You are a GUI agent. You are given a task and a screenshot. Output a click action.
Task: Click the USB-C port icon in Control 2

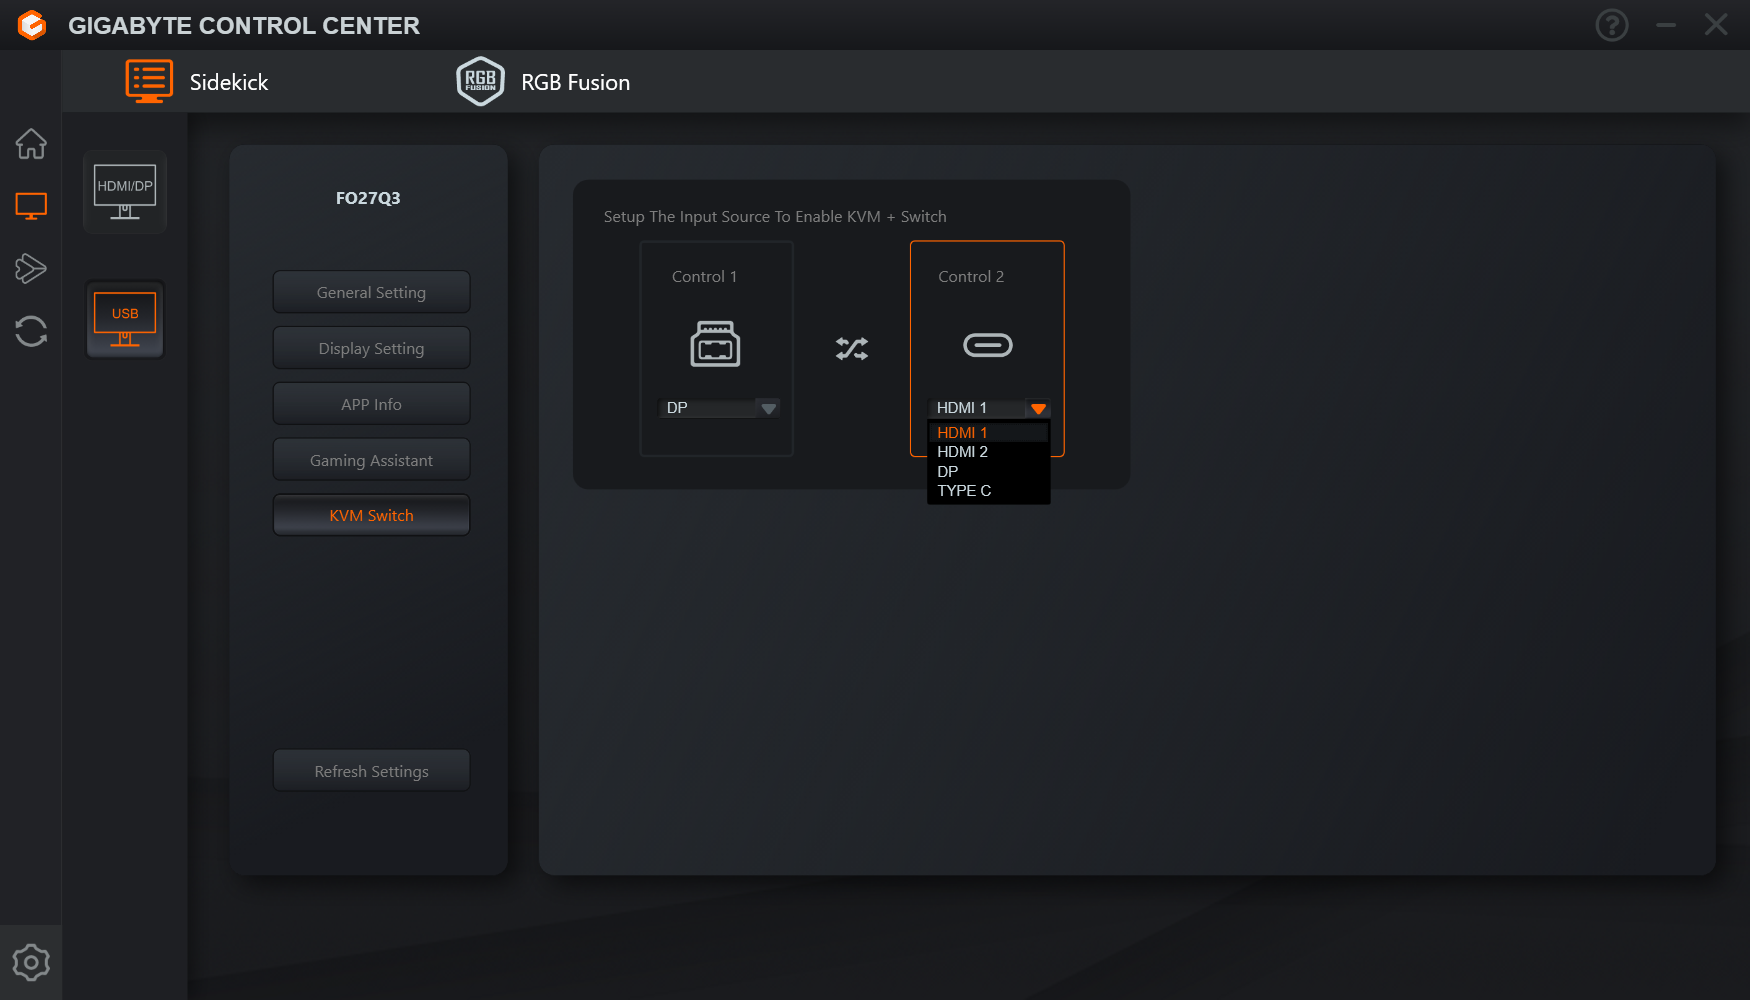point(987,345)
